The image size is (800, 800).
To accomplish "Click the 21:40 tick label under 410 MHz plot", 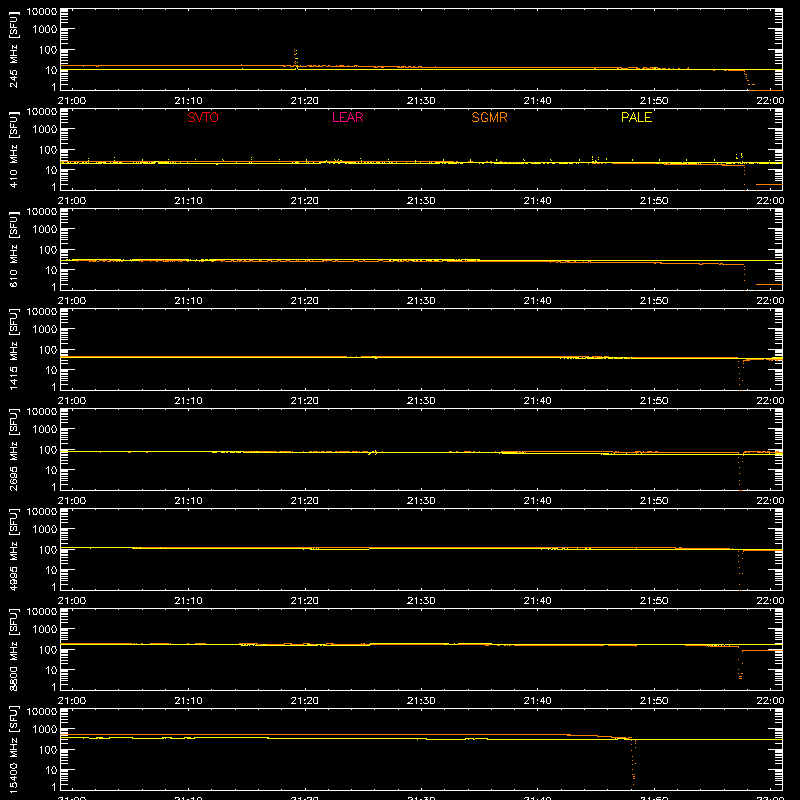I will [x=537, y=201].
